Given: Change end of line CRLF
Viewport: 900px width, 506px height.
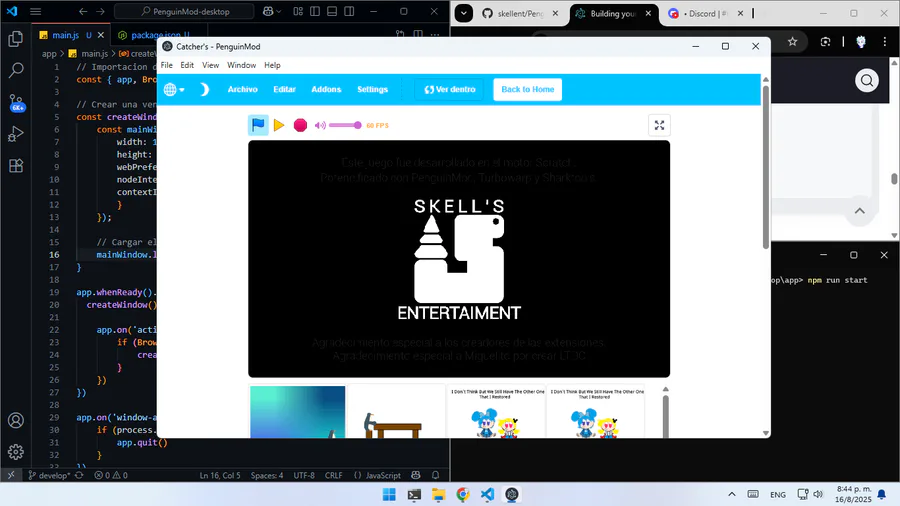Looking at the screenshot, I should [x=333, y=475].
